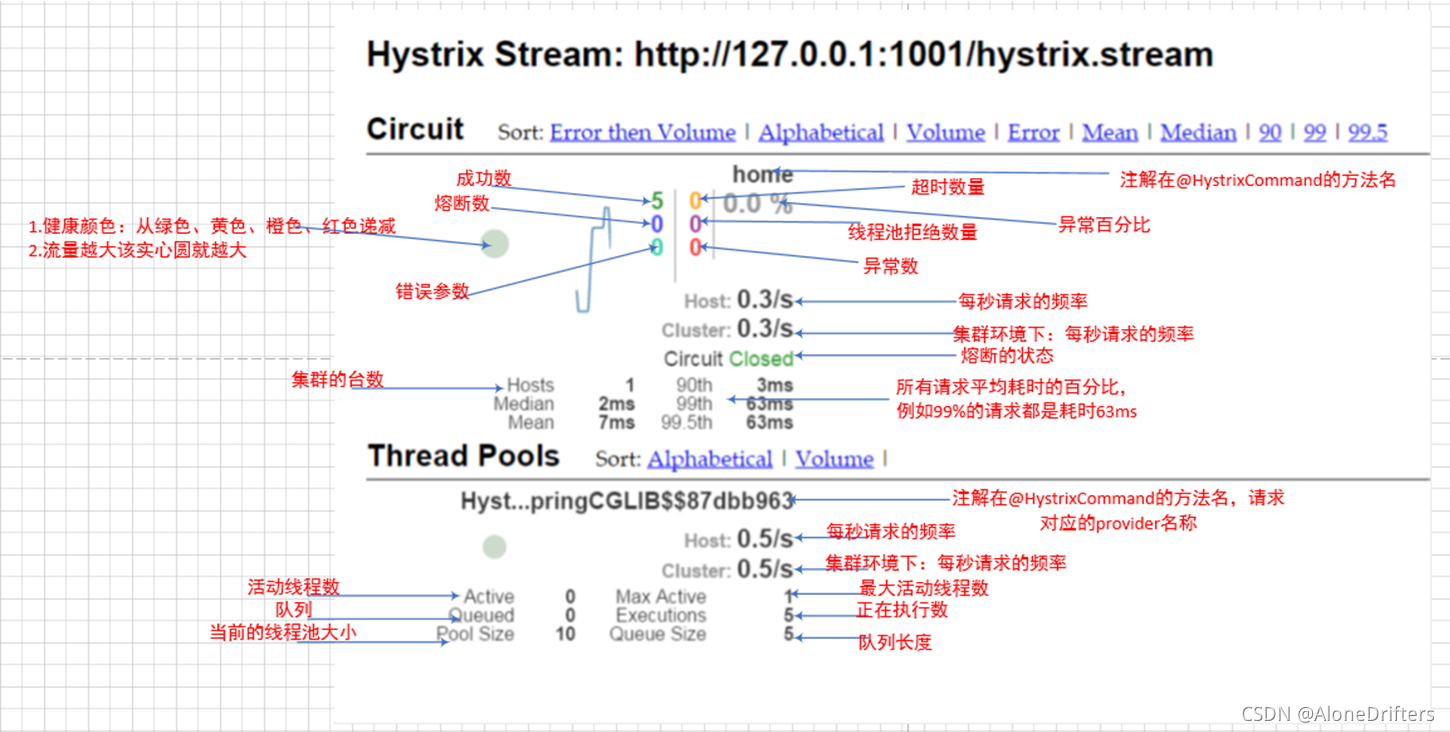This screenshot has width=1450, height=732.
Task: Select the 'Executions' label
Action: point(661,615)
